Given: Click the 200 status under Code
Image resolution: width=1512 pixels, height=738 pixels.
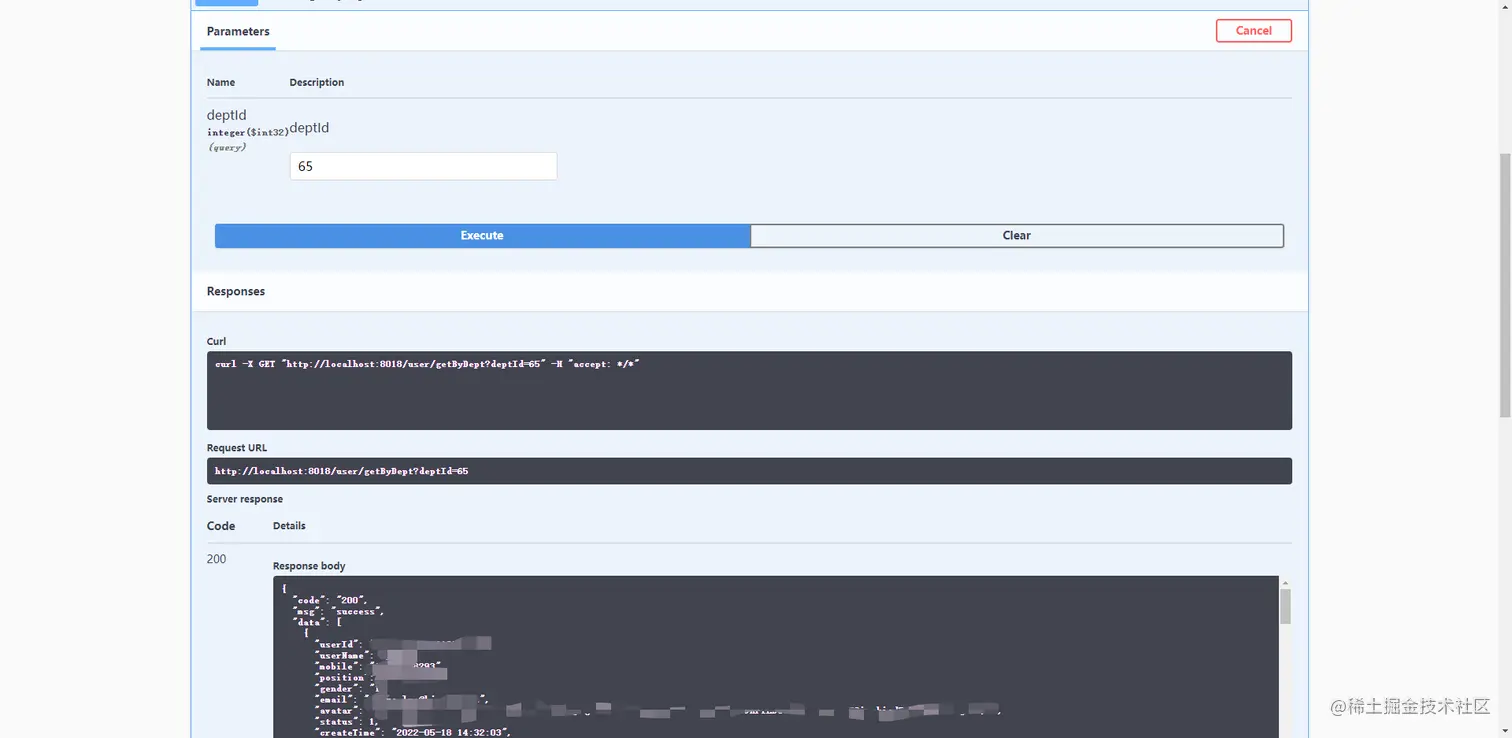Looking at the screenshot, I should (217, 559).
